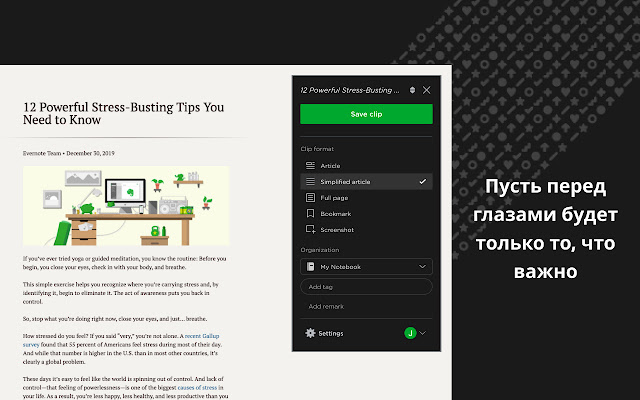Select the Screenshot clip format

[366, 229]
